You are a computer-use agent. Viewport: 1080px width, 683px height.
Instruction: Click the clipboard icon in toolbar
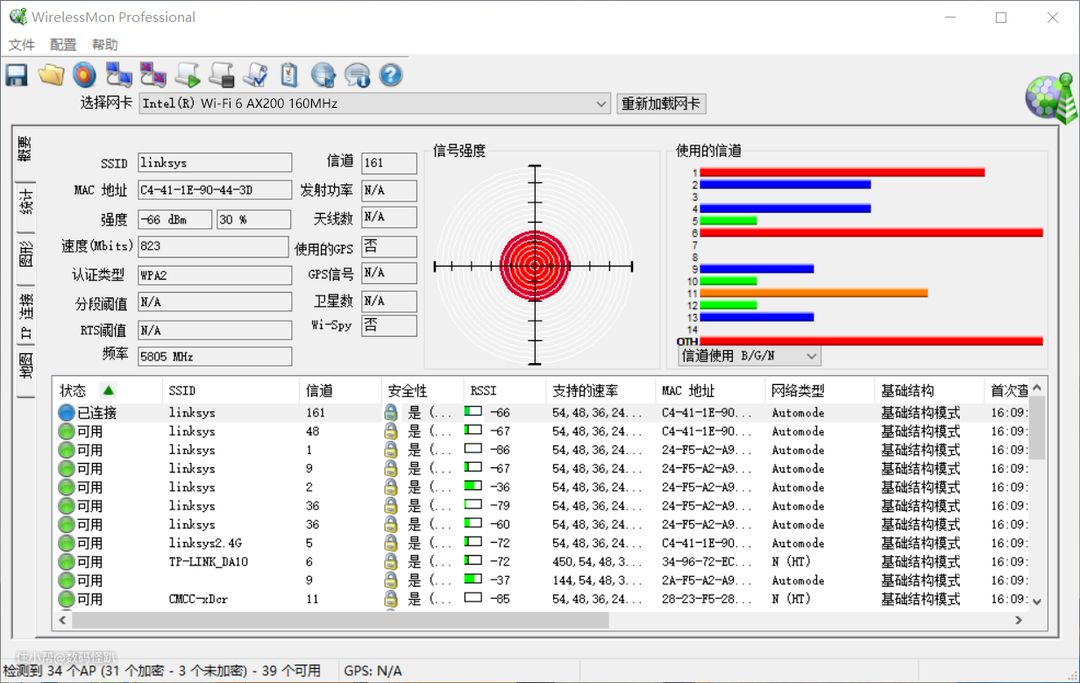[x=289, y=75]
